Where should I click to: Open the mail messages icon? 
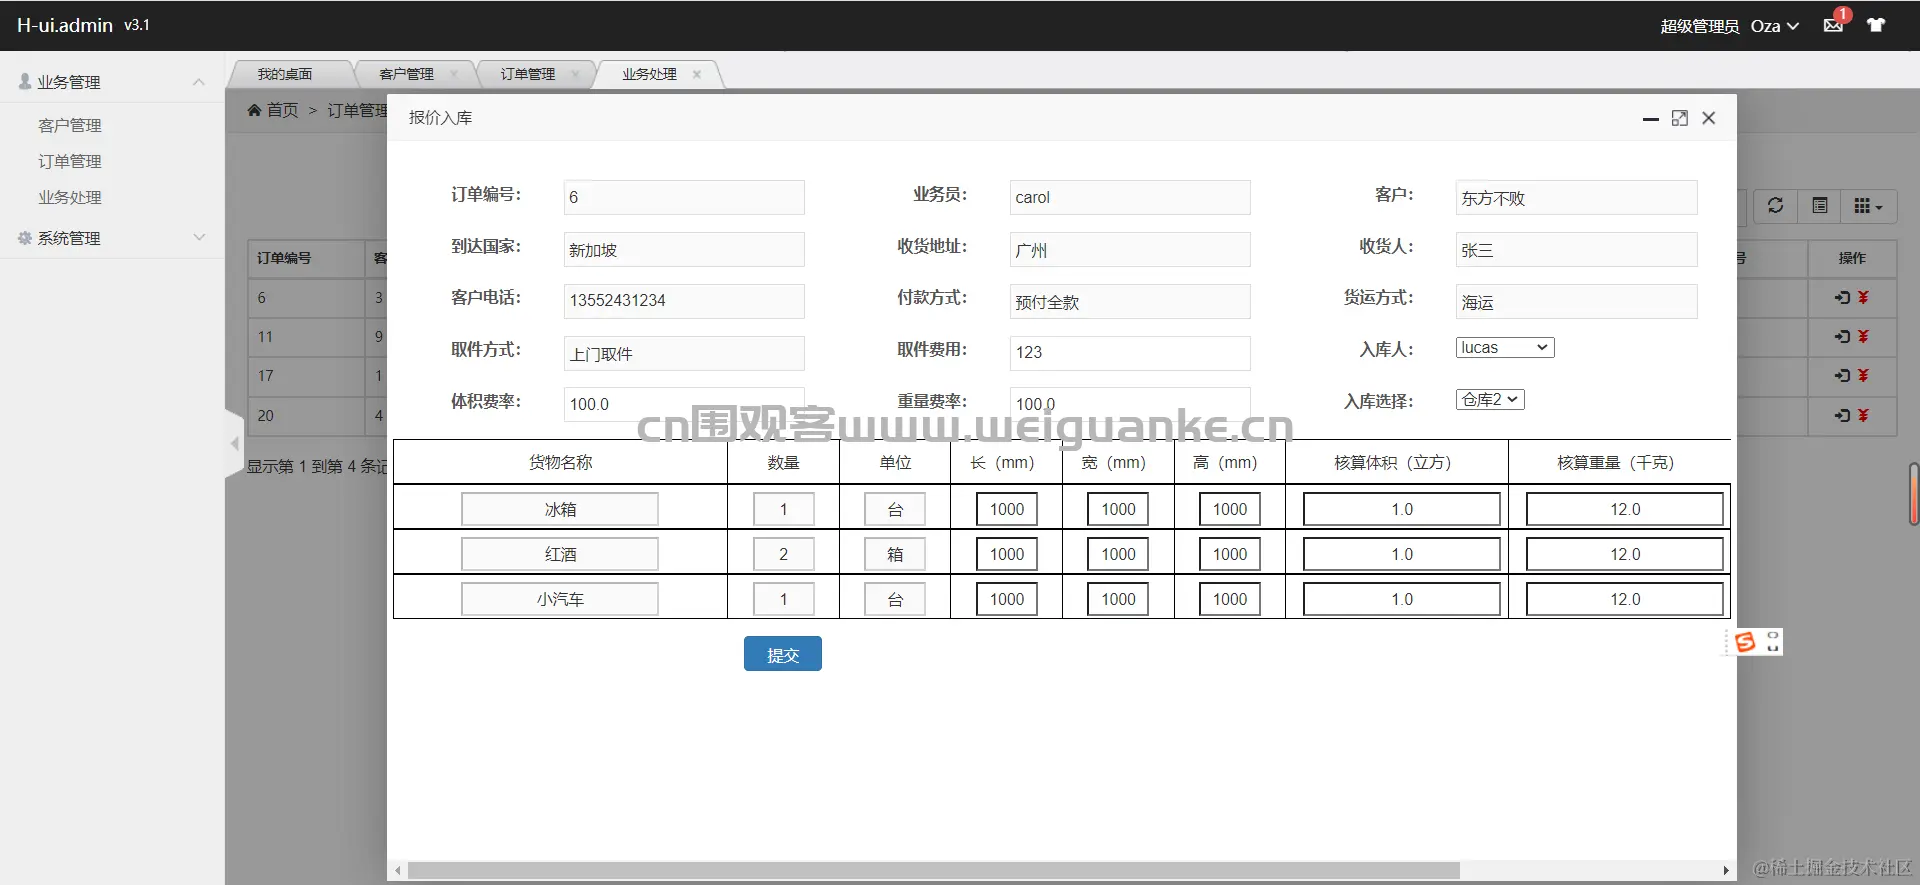coord(1833,25)
